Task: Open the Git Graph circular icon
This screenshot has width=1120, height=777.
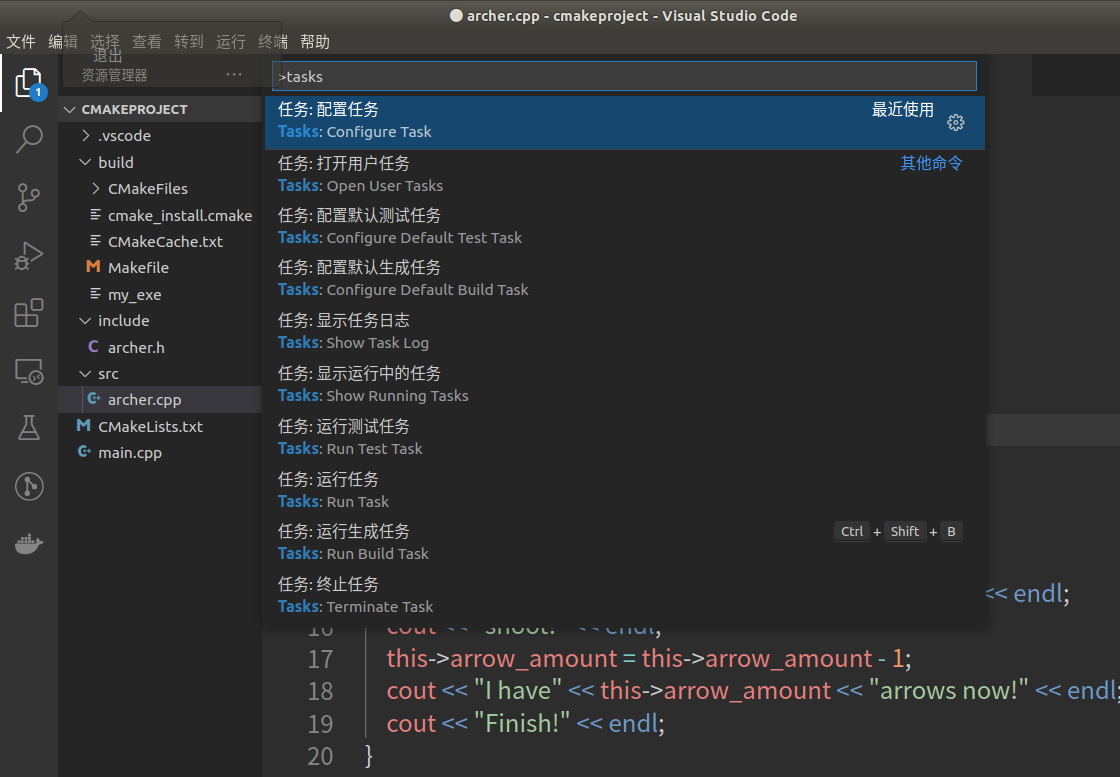Action: (x=29, y=486)
